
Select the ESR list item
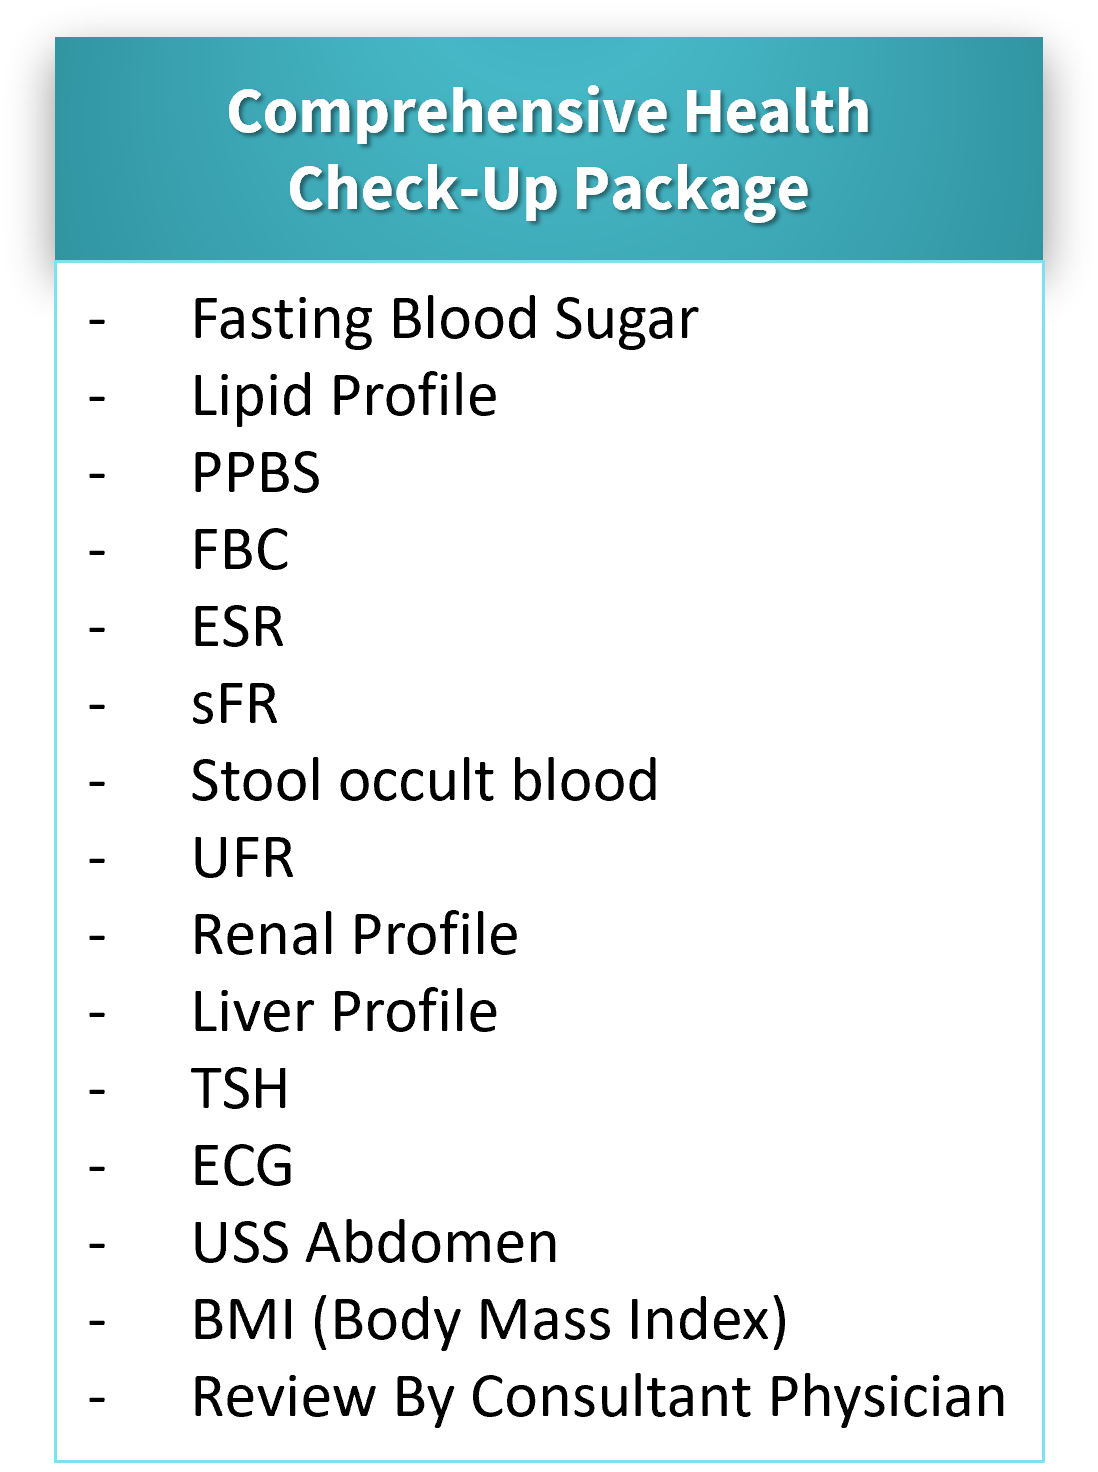tap(238, 627)
